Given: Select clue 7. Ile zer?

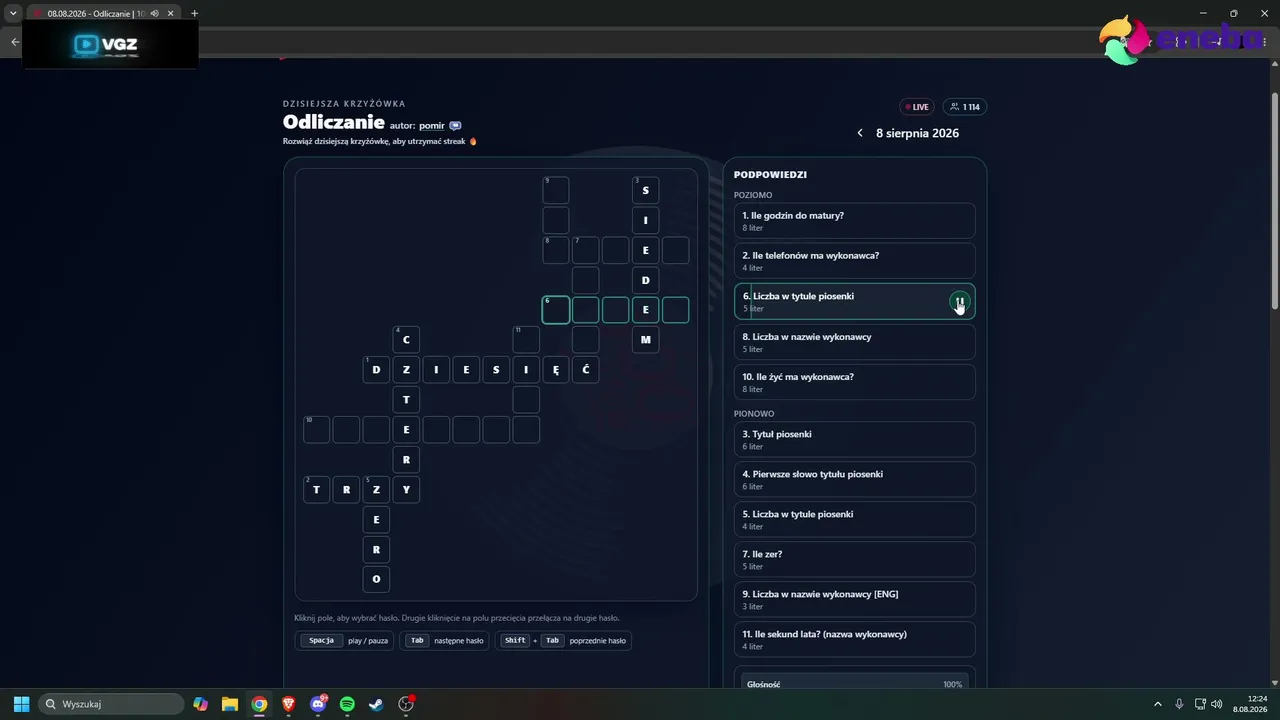Looking at the screenshot, I should [x=854, y=559].
